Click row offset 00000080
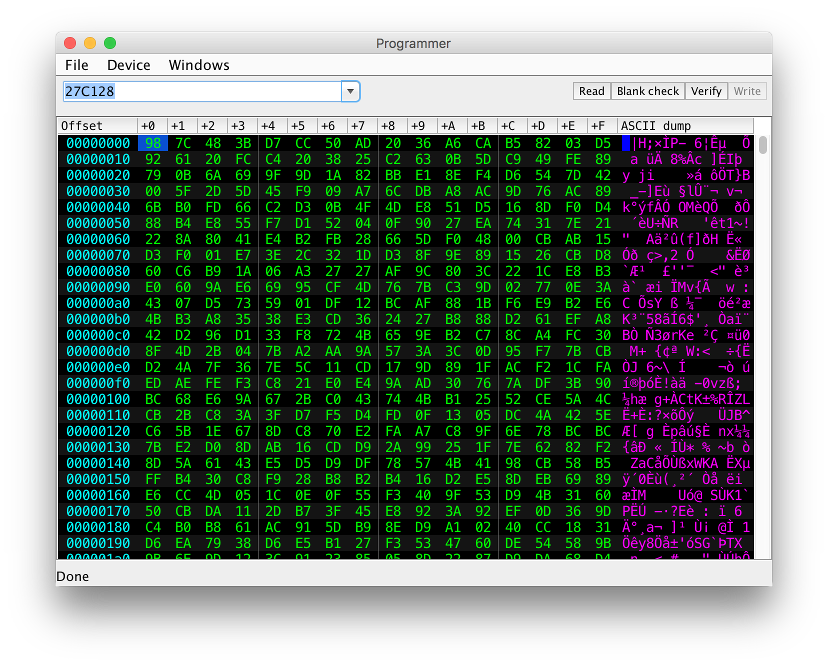Screen dimensions: 828x666 point(97,271)
